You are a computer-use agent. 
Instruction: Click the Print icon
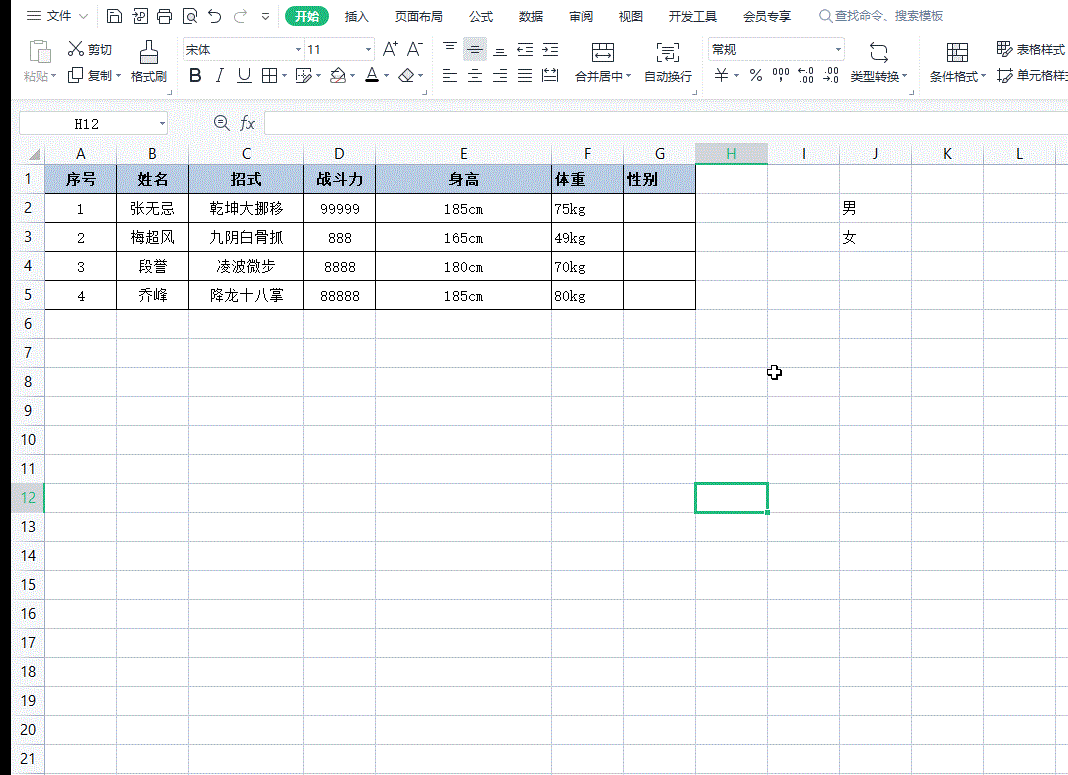[165, 16]
